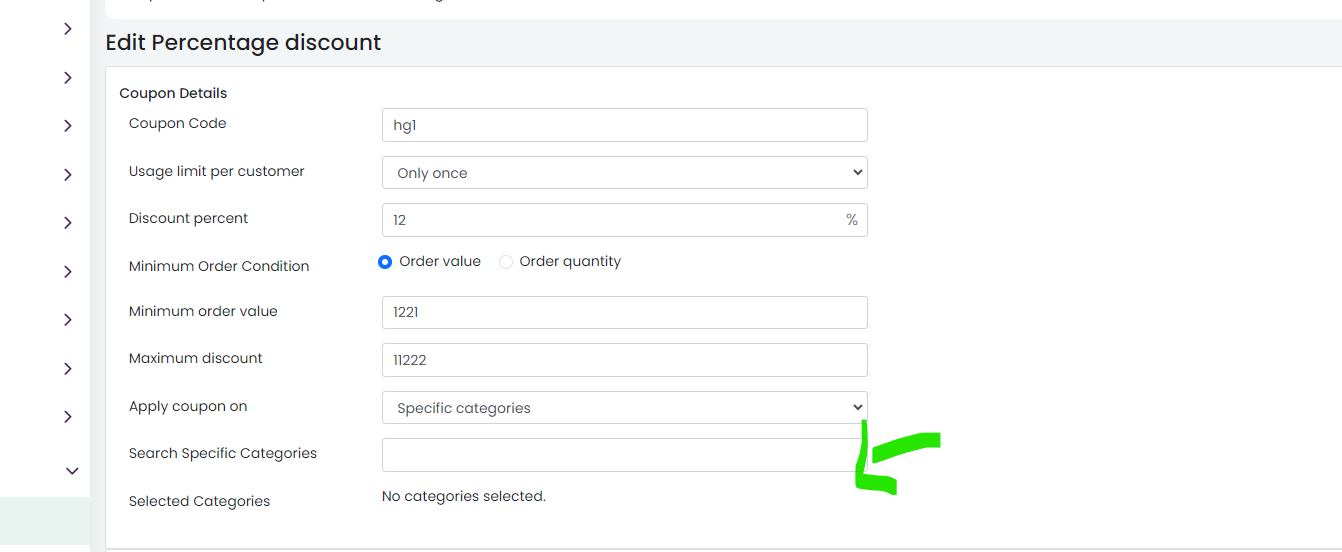Select the Order value radio button

(385, 262)
